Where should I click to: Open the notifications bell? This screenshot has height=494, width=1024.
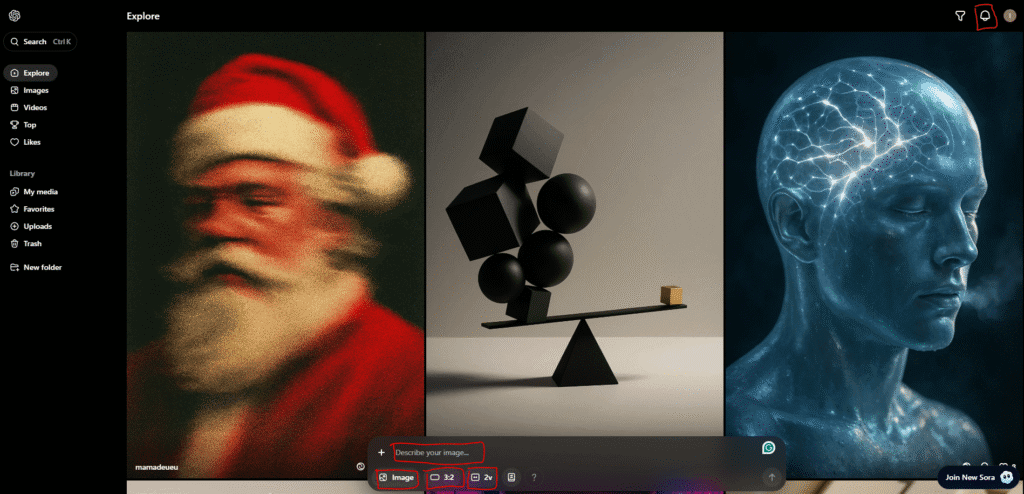coord(986,16)
